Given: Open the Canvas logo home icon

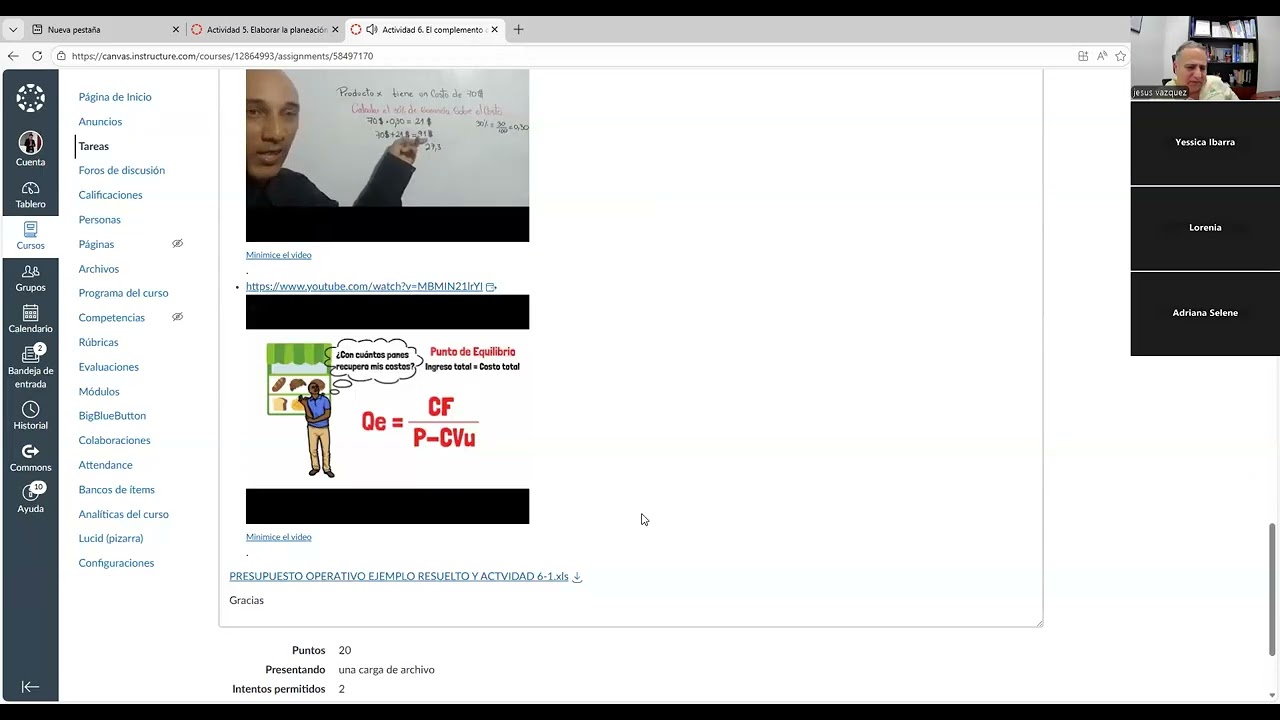Looking at the screenshot, I should point(30,98).
